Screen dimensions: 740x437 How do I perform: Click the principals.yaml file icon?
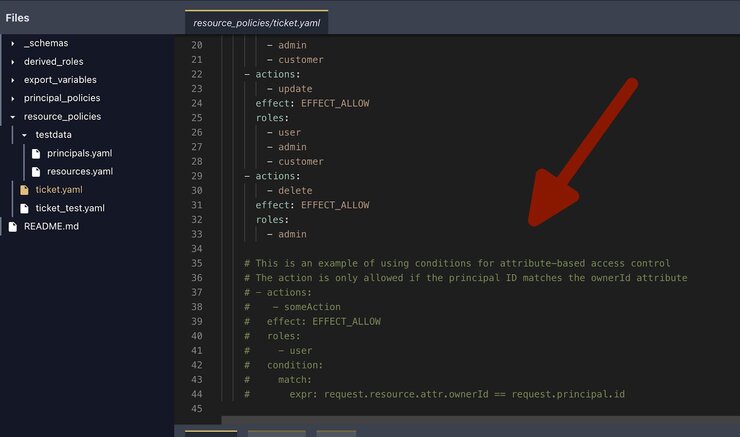pos(36,153)
